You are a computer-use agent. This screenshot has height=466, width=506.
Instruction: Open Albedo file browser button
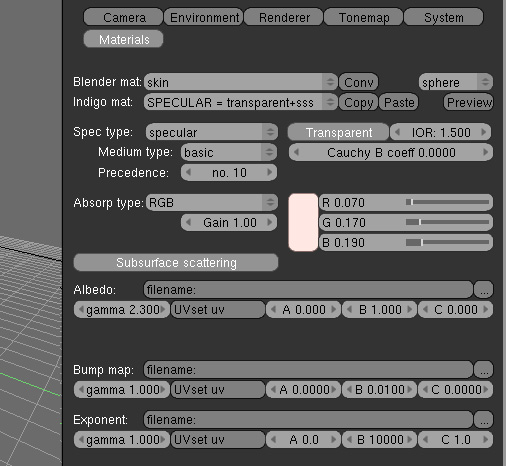(x=484, y=290)
